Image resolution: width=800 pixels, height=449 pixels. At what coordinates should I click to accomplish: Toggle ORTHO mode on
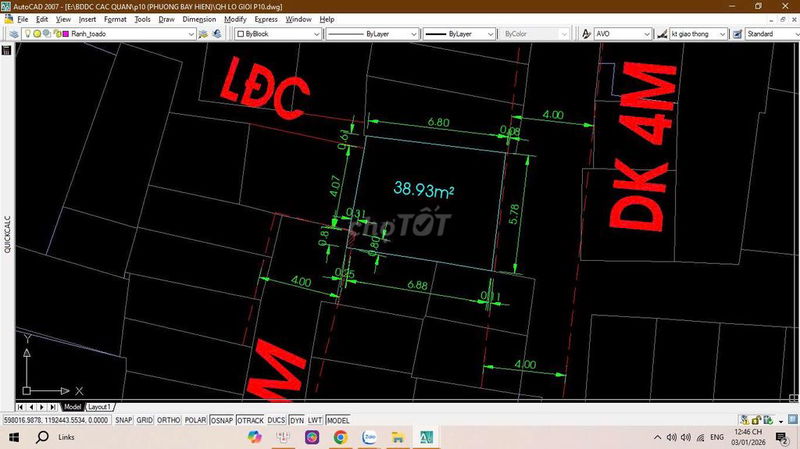coord(171,421)
